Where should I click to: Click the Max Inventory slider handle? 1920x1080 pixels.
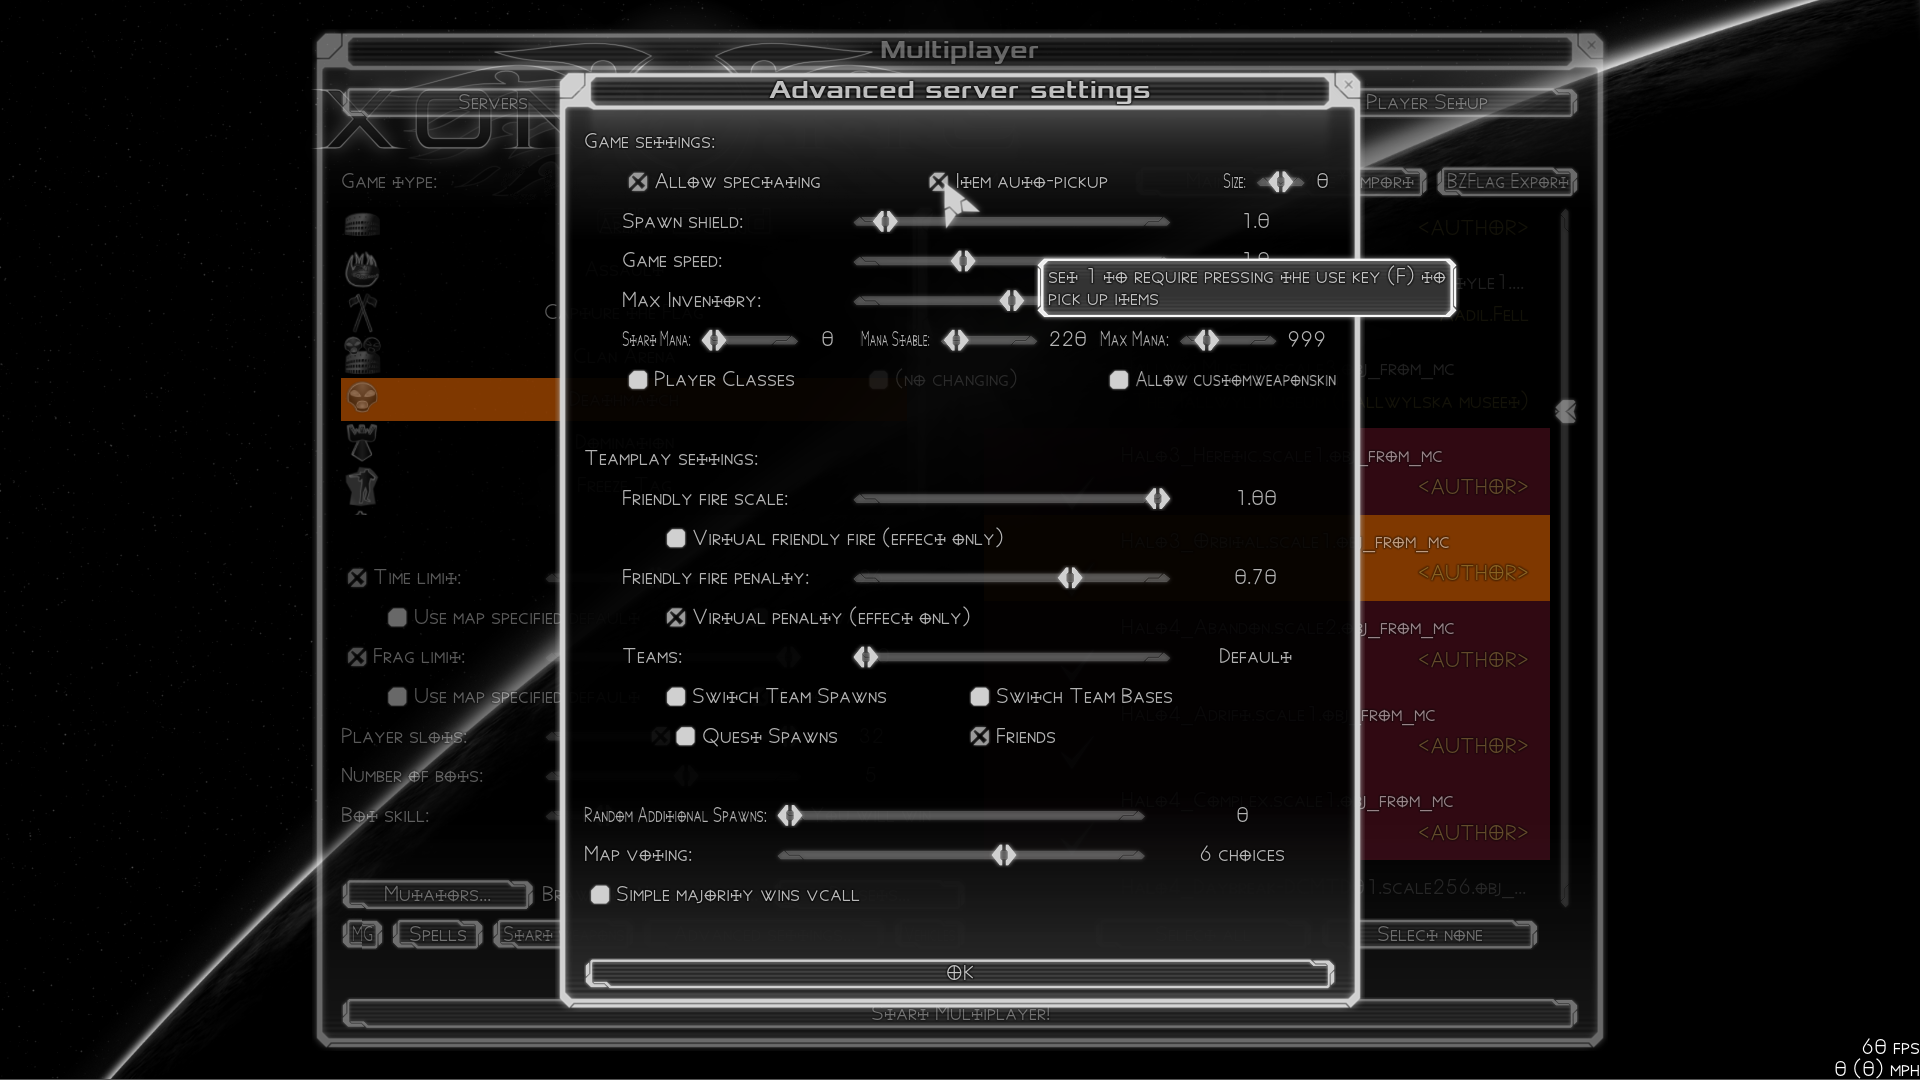click(1012, 301)
